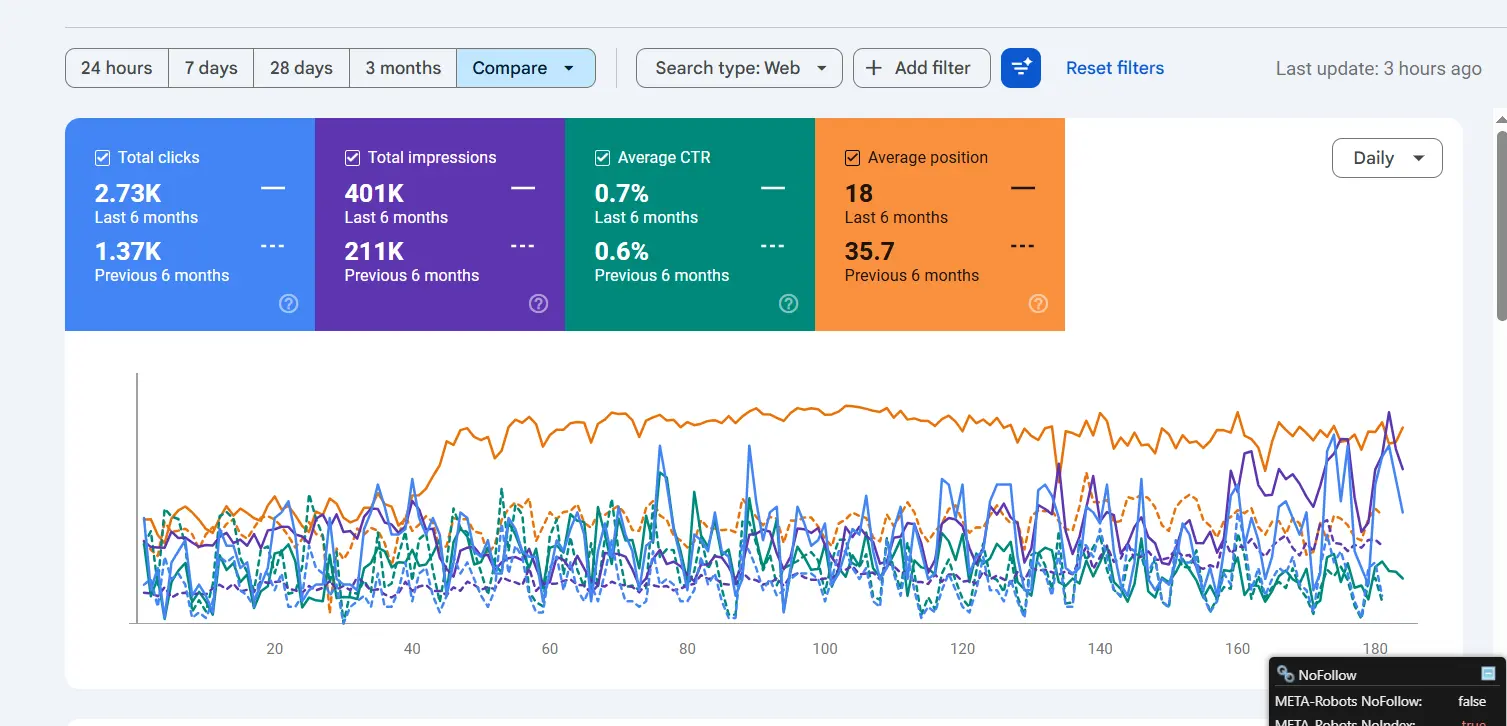Open the Daily granularity dropdown
Image resolution: width=1507 pixels, height=726 pixels.
pyautogui.click(x=1387, y=158)
